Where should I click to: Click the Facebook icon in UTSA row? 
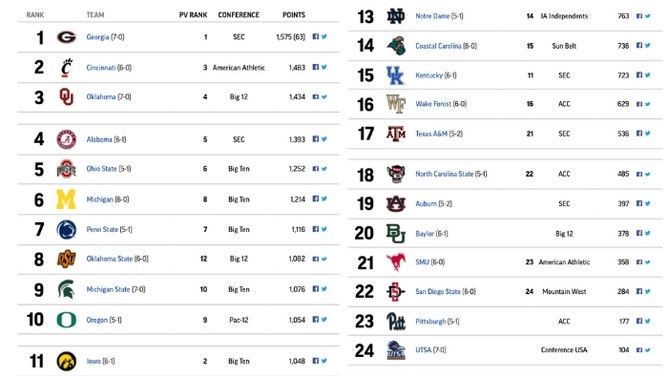(639, 350)
